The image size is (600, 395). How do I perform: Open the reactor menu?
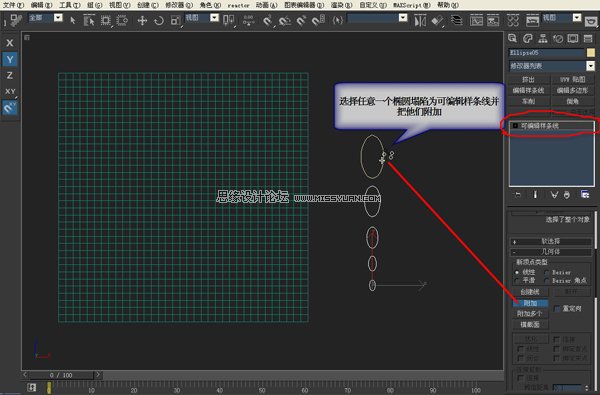238,5
